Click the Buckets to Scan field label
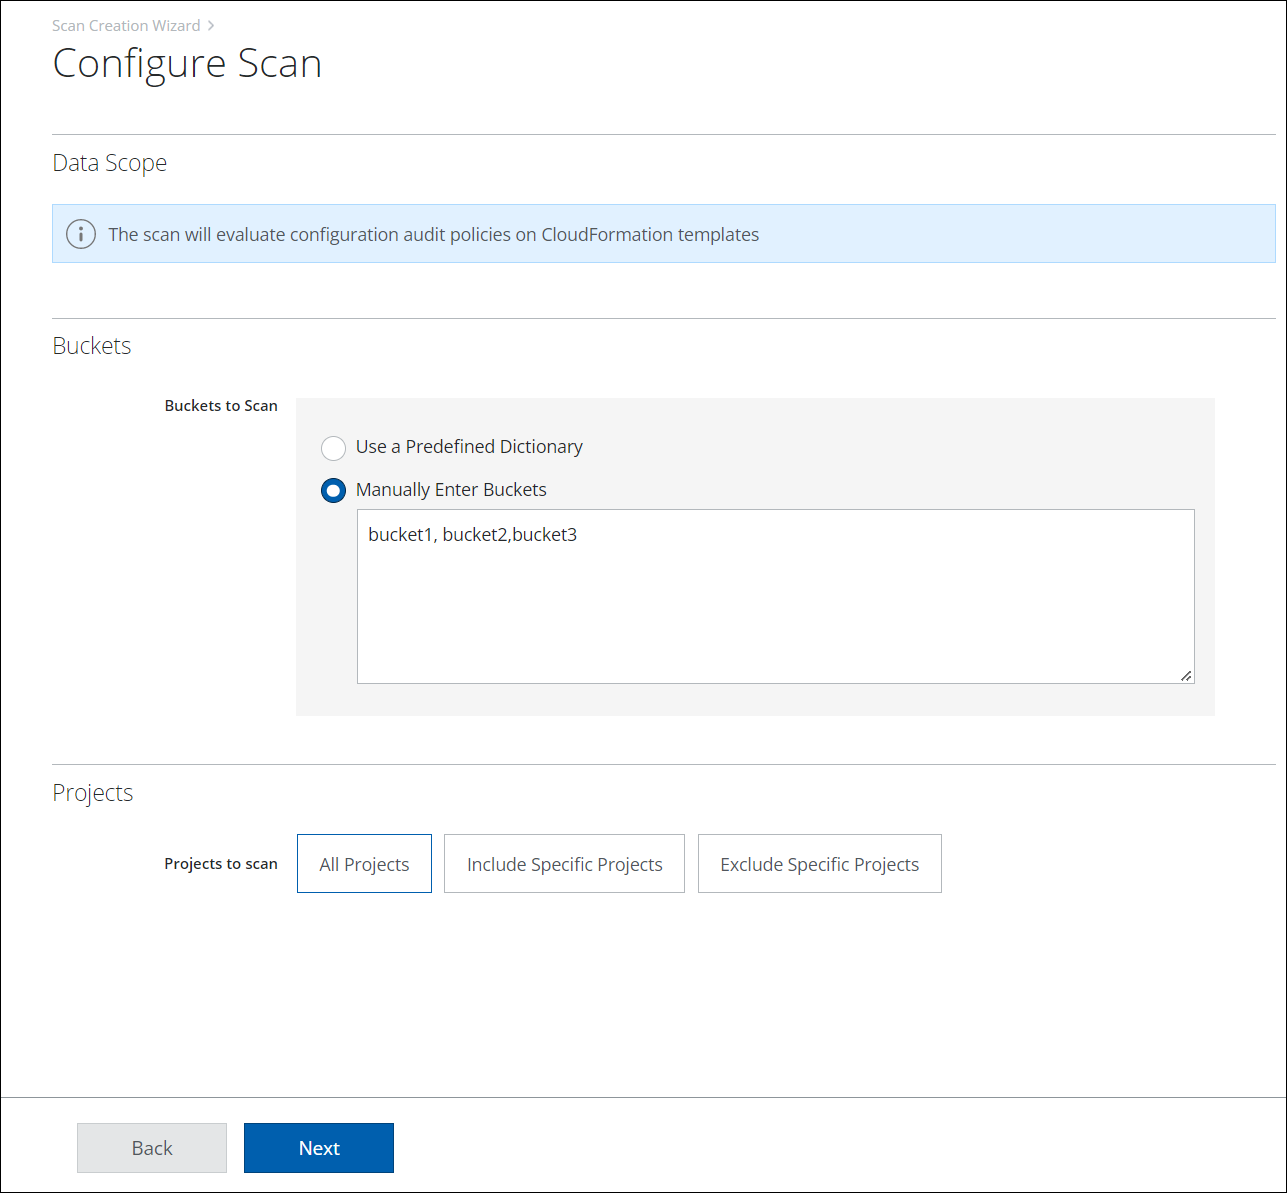The width and height of the screenshot is (1287, 1193). click(x=221, y=406)
